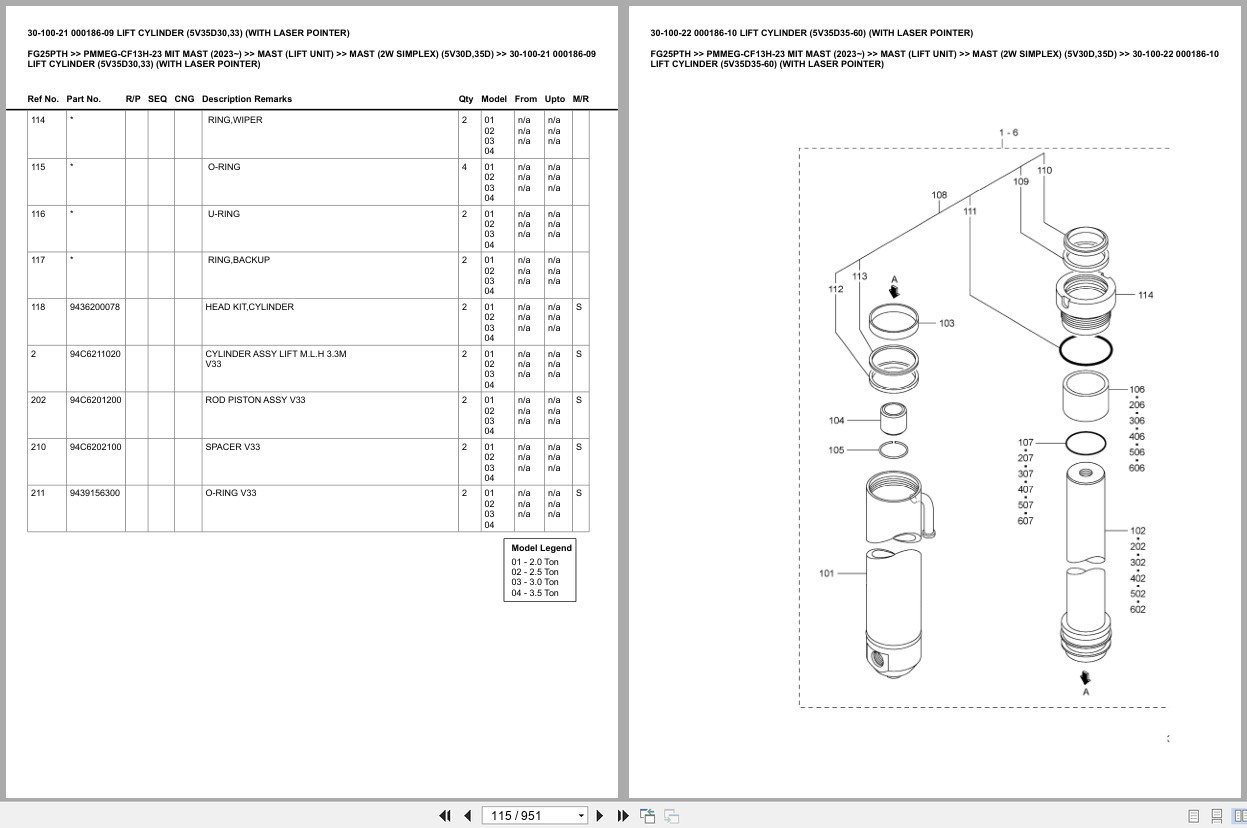Click the Model column header

[x=494, y=99]
